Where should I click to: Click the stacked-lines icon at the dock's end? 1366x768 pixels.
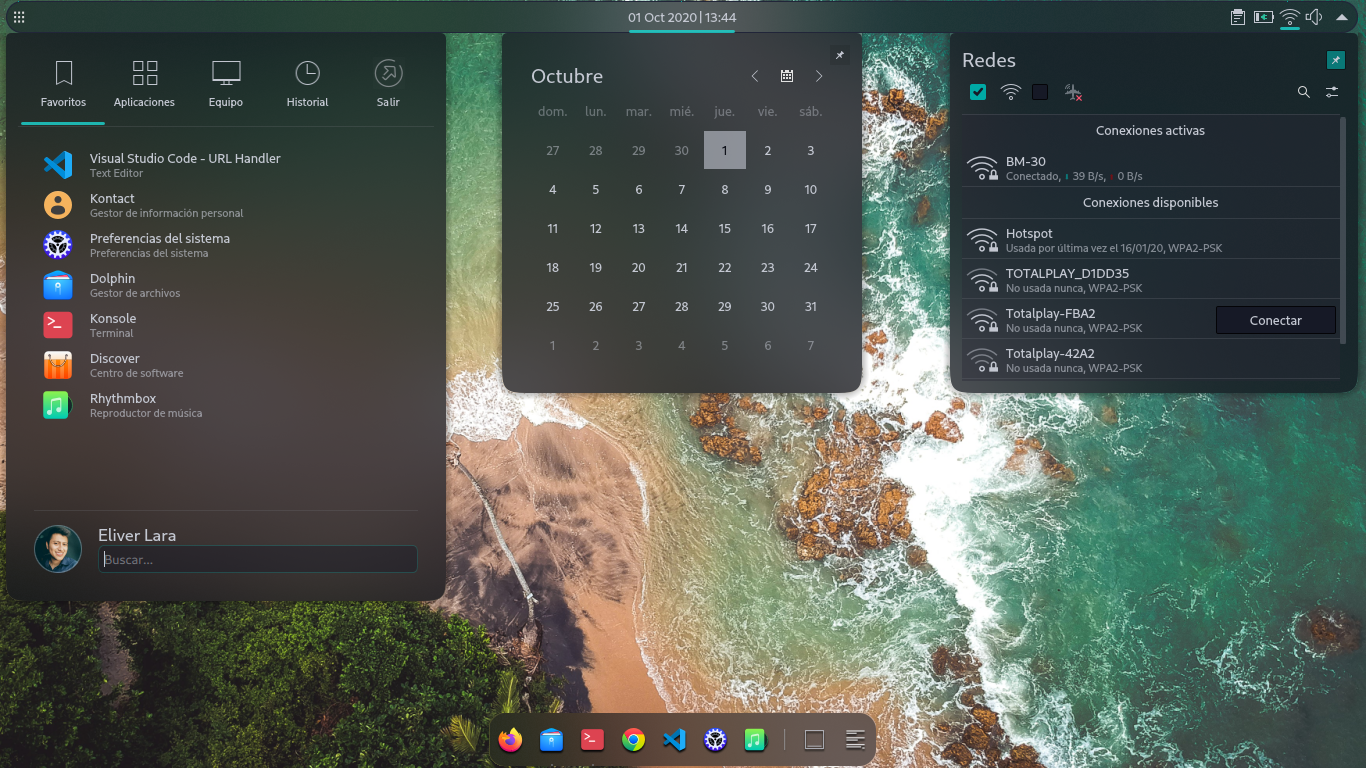[x=855, y=740]
